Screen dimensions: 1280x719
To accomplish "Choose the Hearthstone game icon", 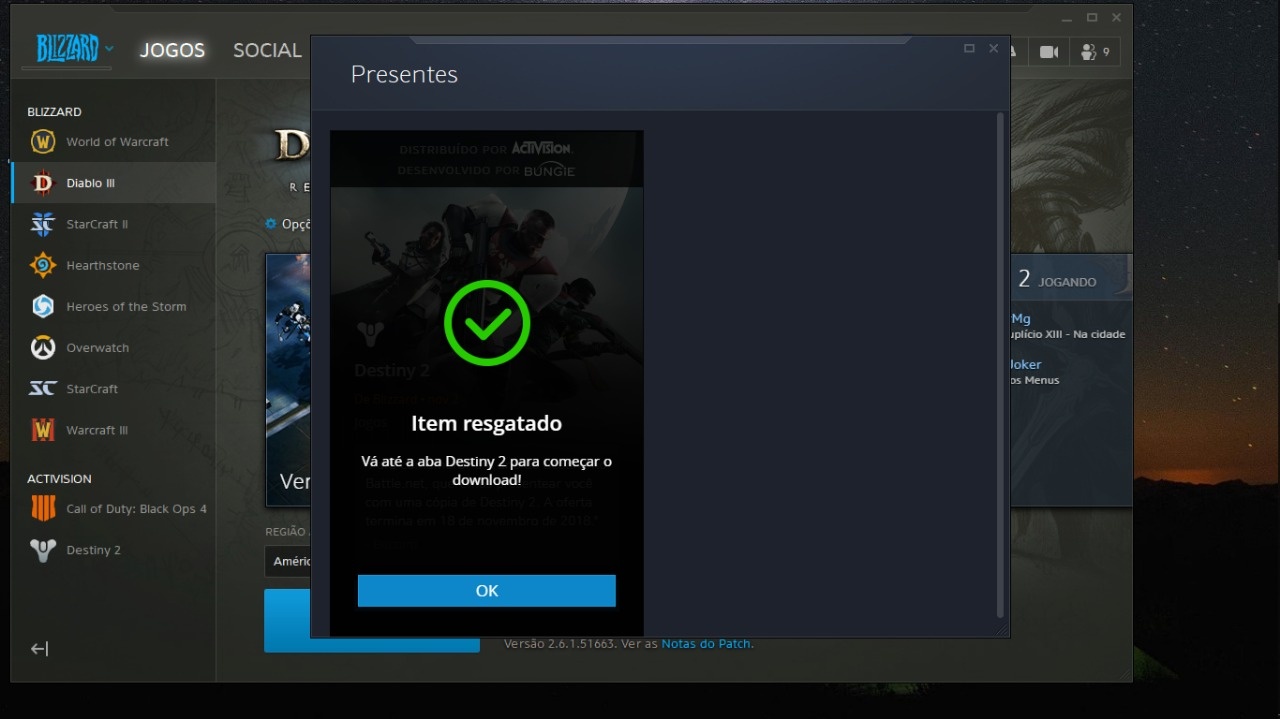I will tap(43, 265).
